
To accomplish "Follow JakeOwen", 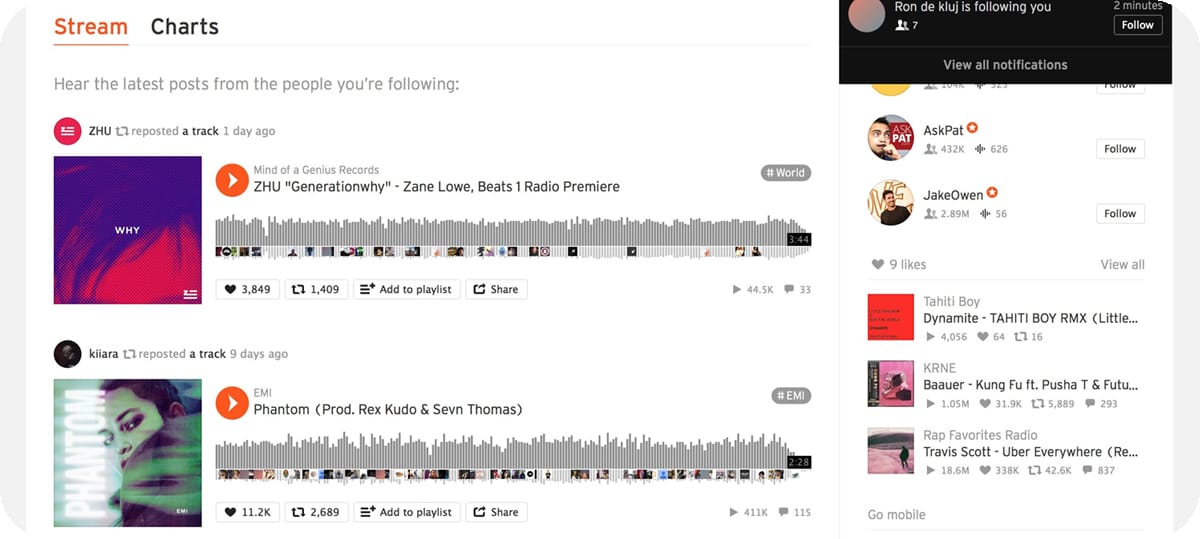I will 1120,214.
